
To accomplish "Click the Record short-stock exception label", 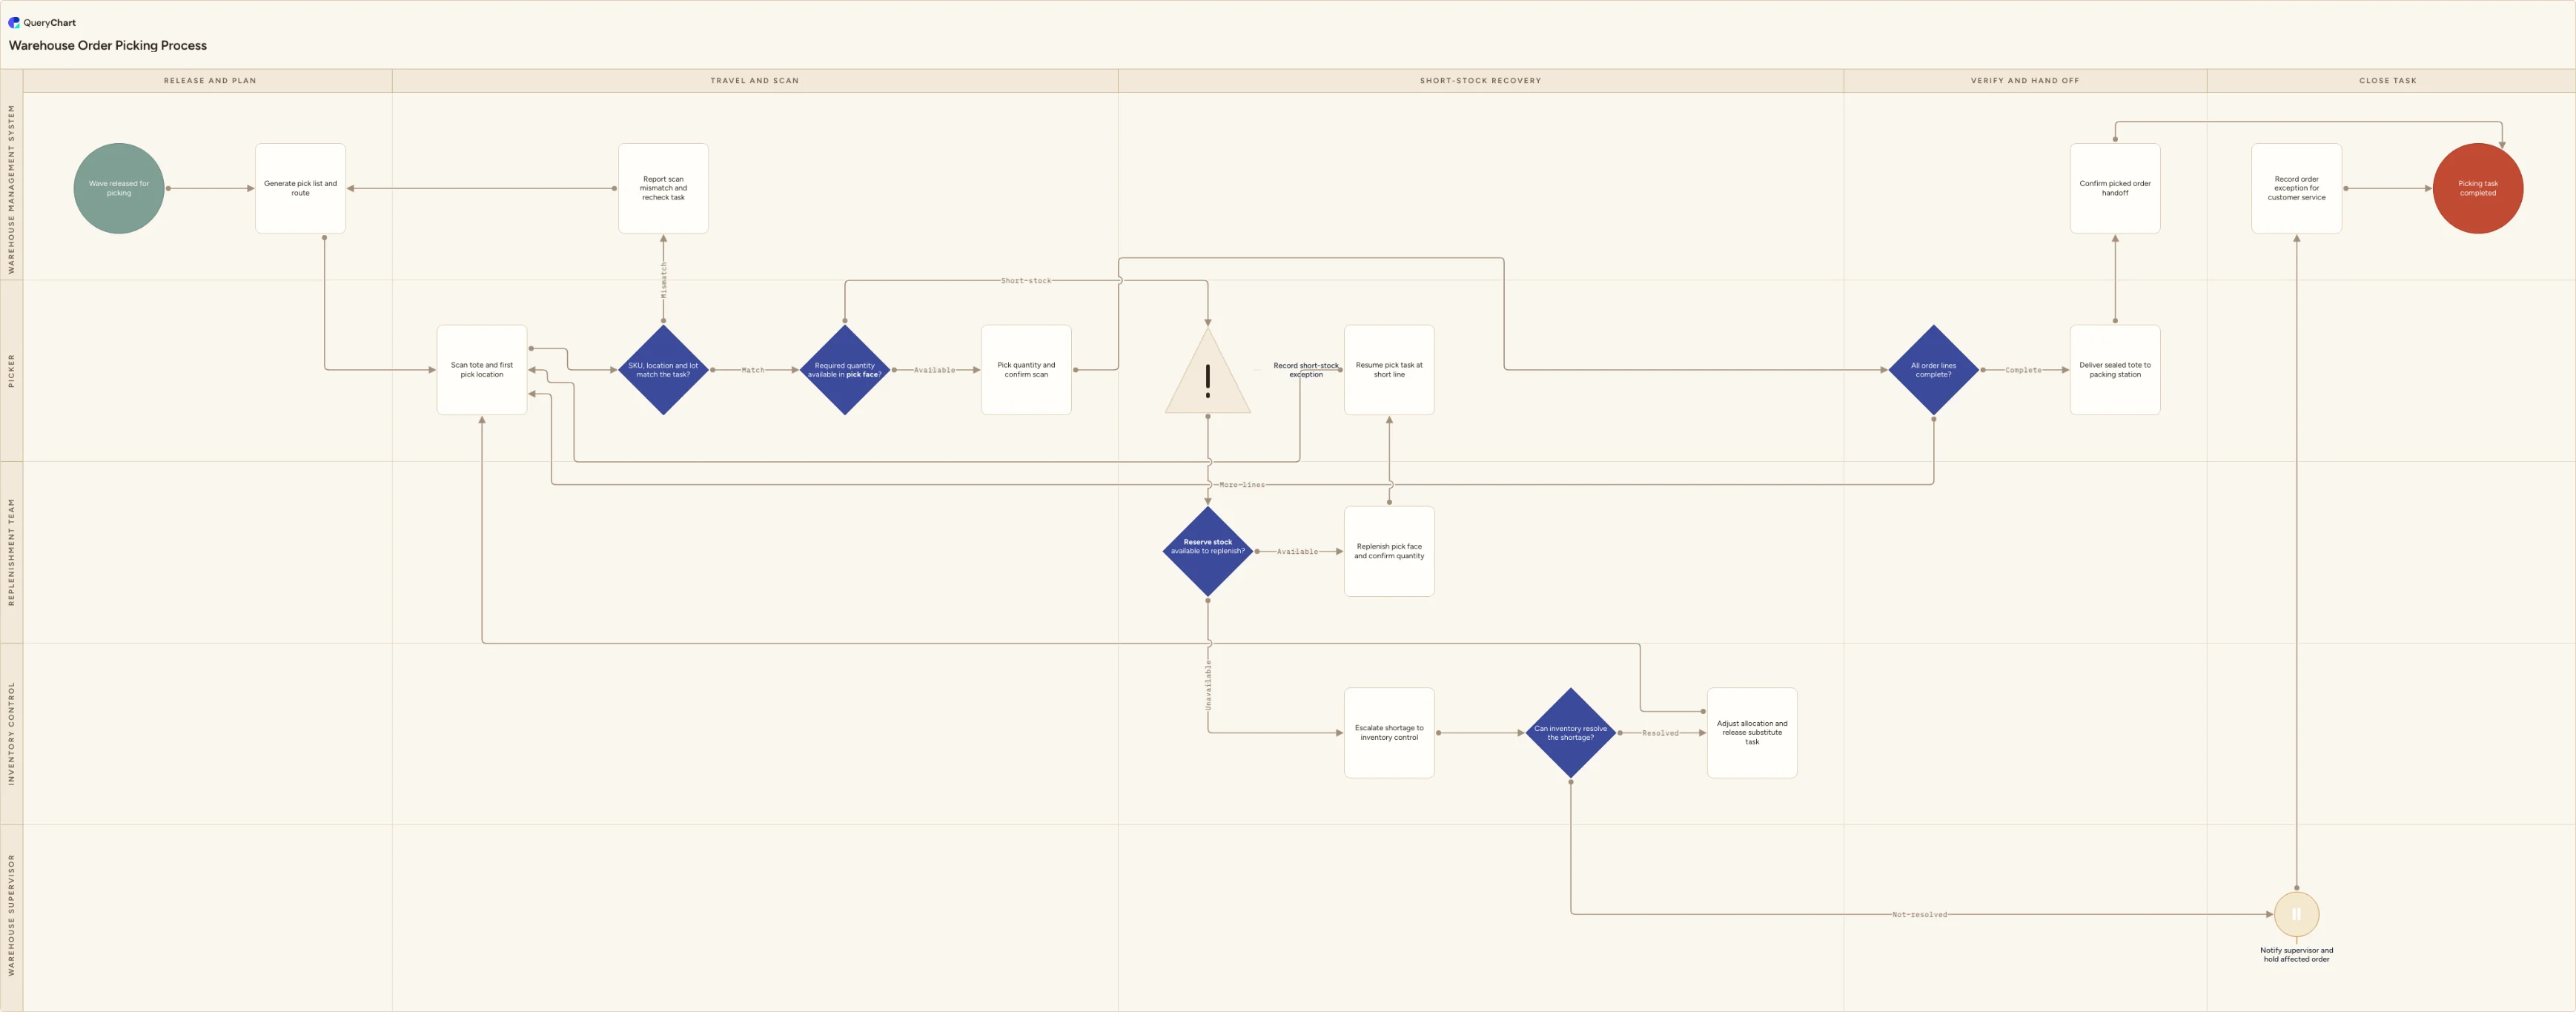I will pos(1306,370).
